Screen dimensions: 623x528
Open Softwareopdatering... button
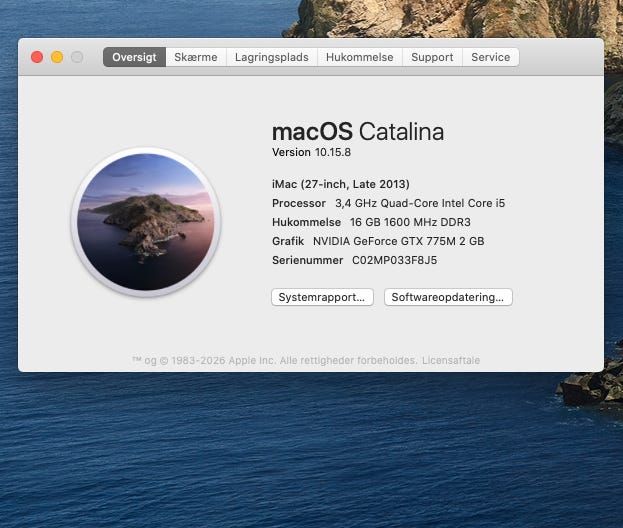[448, 297]
